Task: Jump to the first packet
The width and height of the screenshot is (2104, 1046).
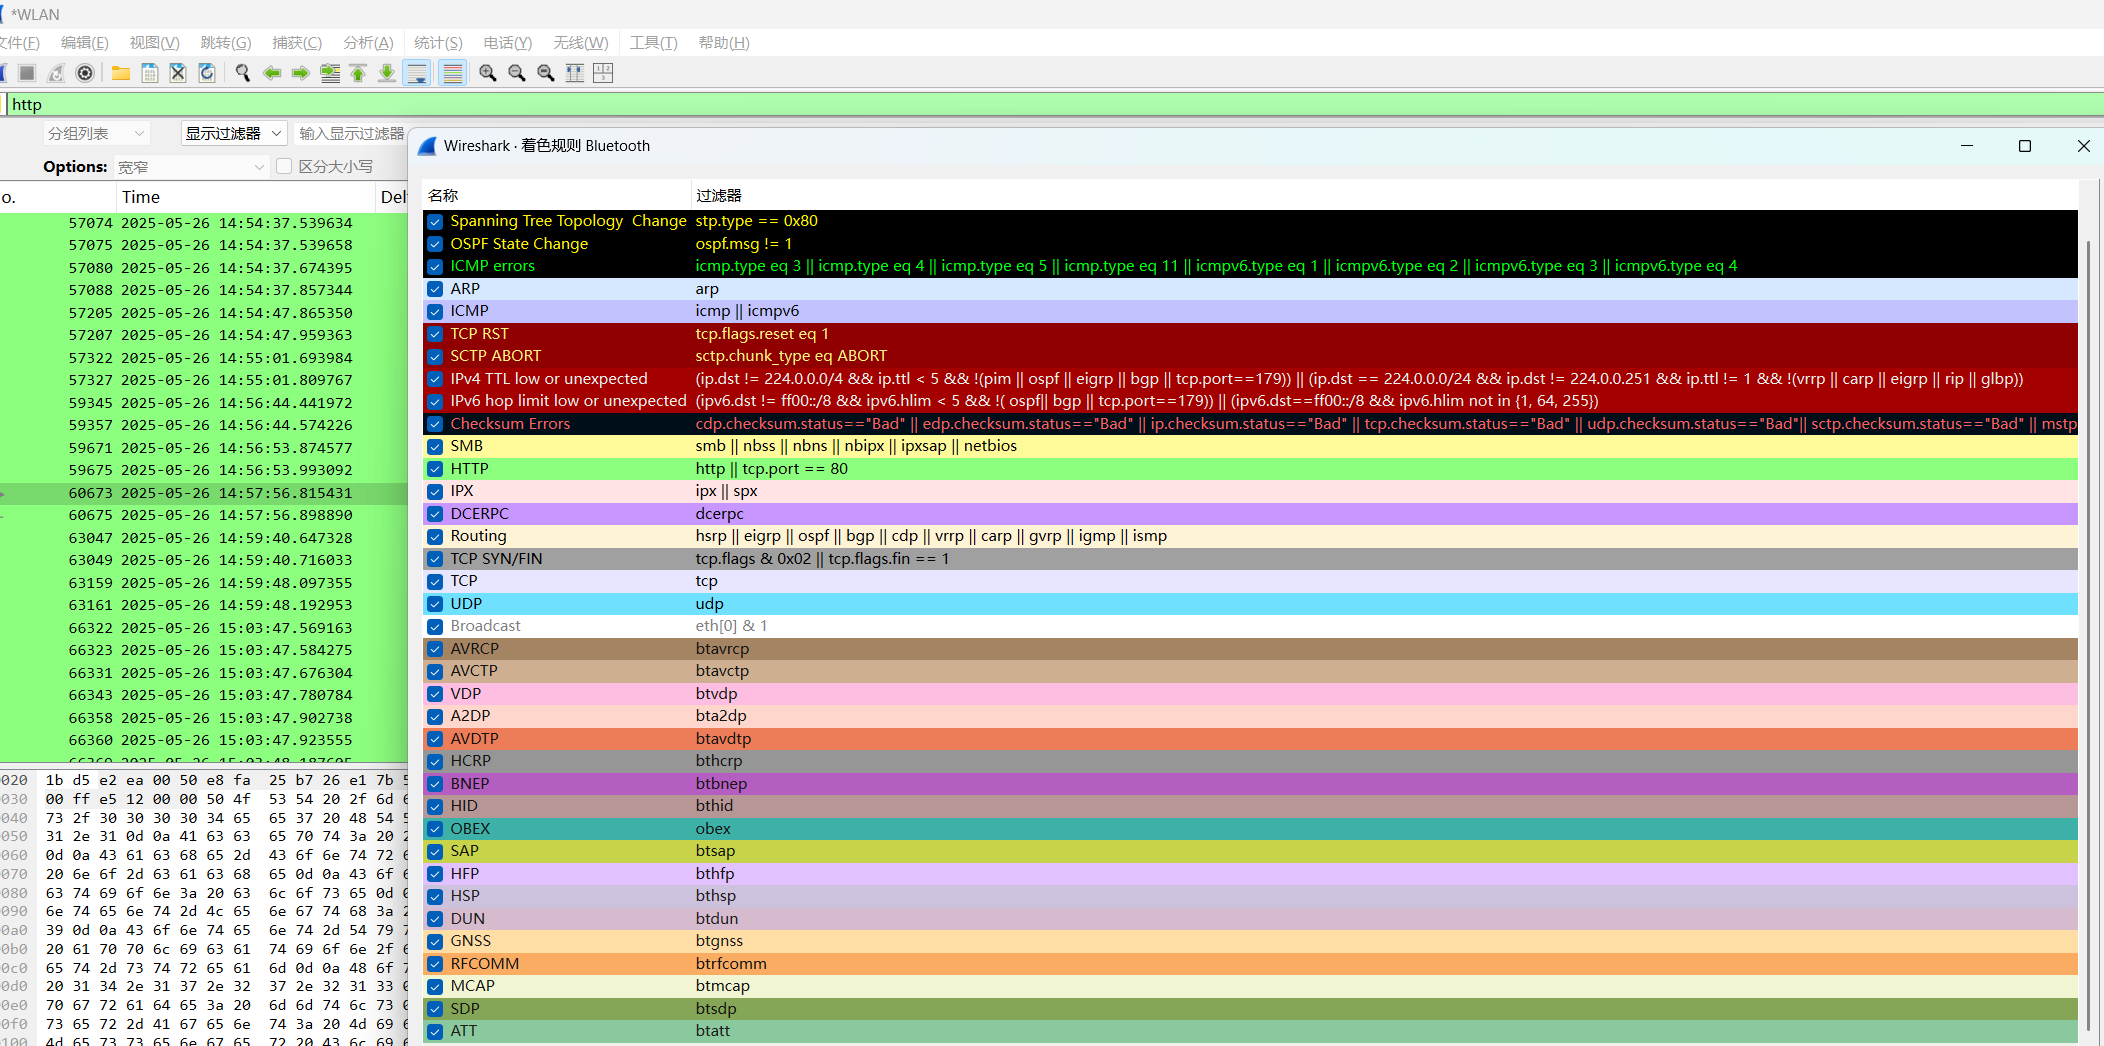Action: pyautogui.click(x=358, y=73)
